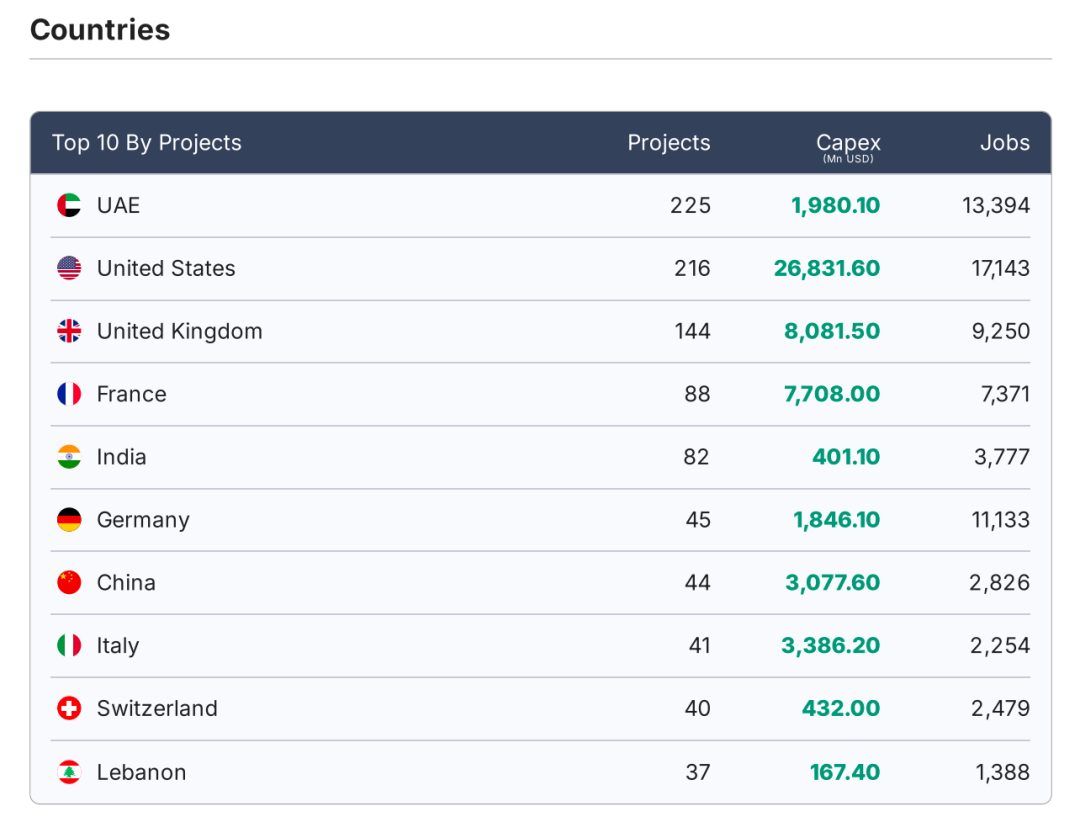Open the Switzerland country name
Viewport: 1080px width, 838px height.
coord(157,708)
